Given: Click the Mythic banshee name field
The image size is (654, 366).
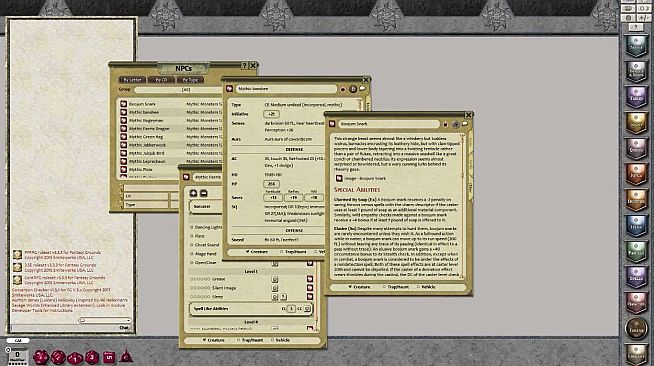Looking at the screenshot, I should click(x=287, y=89).
